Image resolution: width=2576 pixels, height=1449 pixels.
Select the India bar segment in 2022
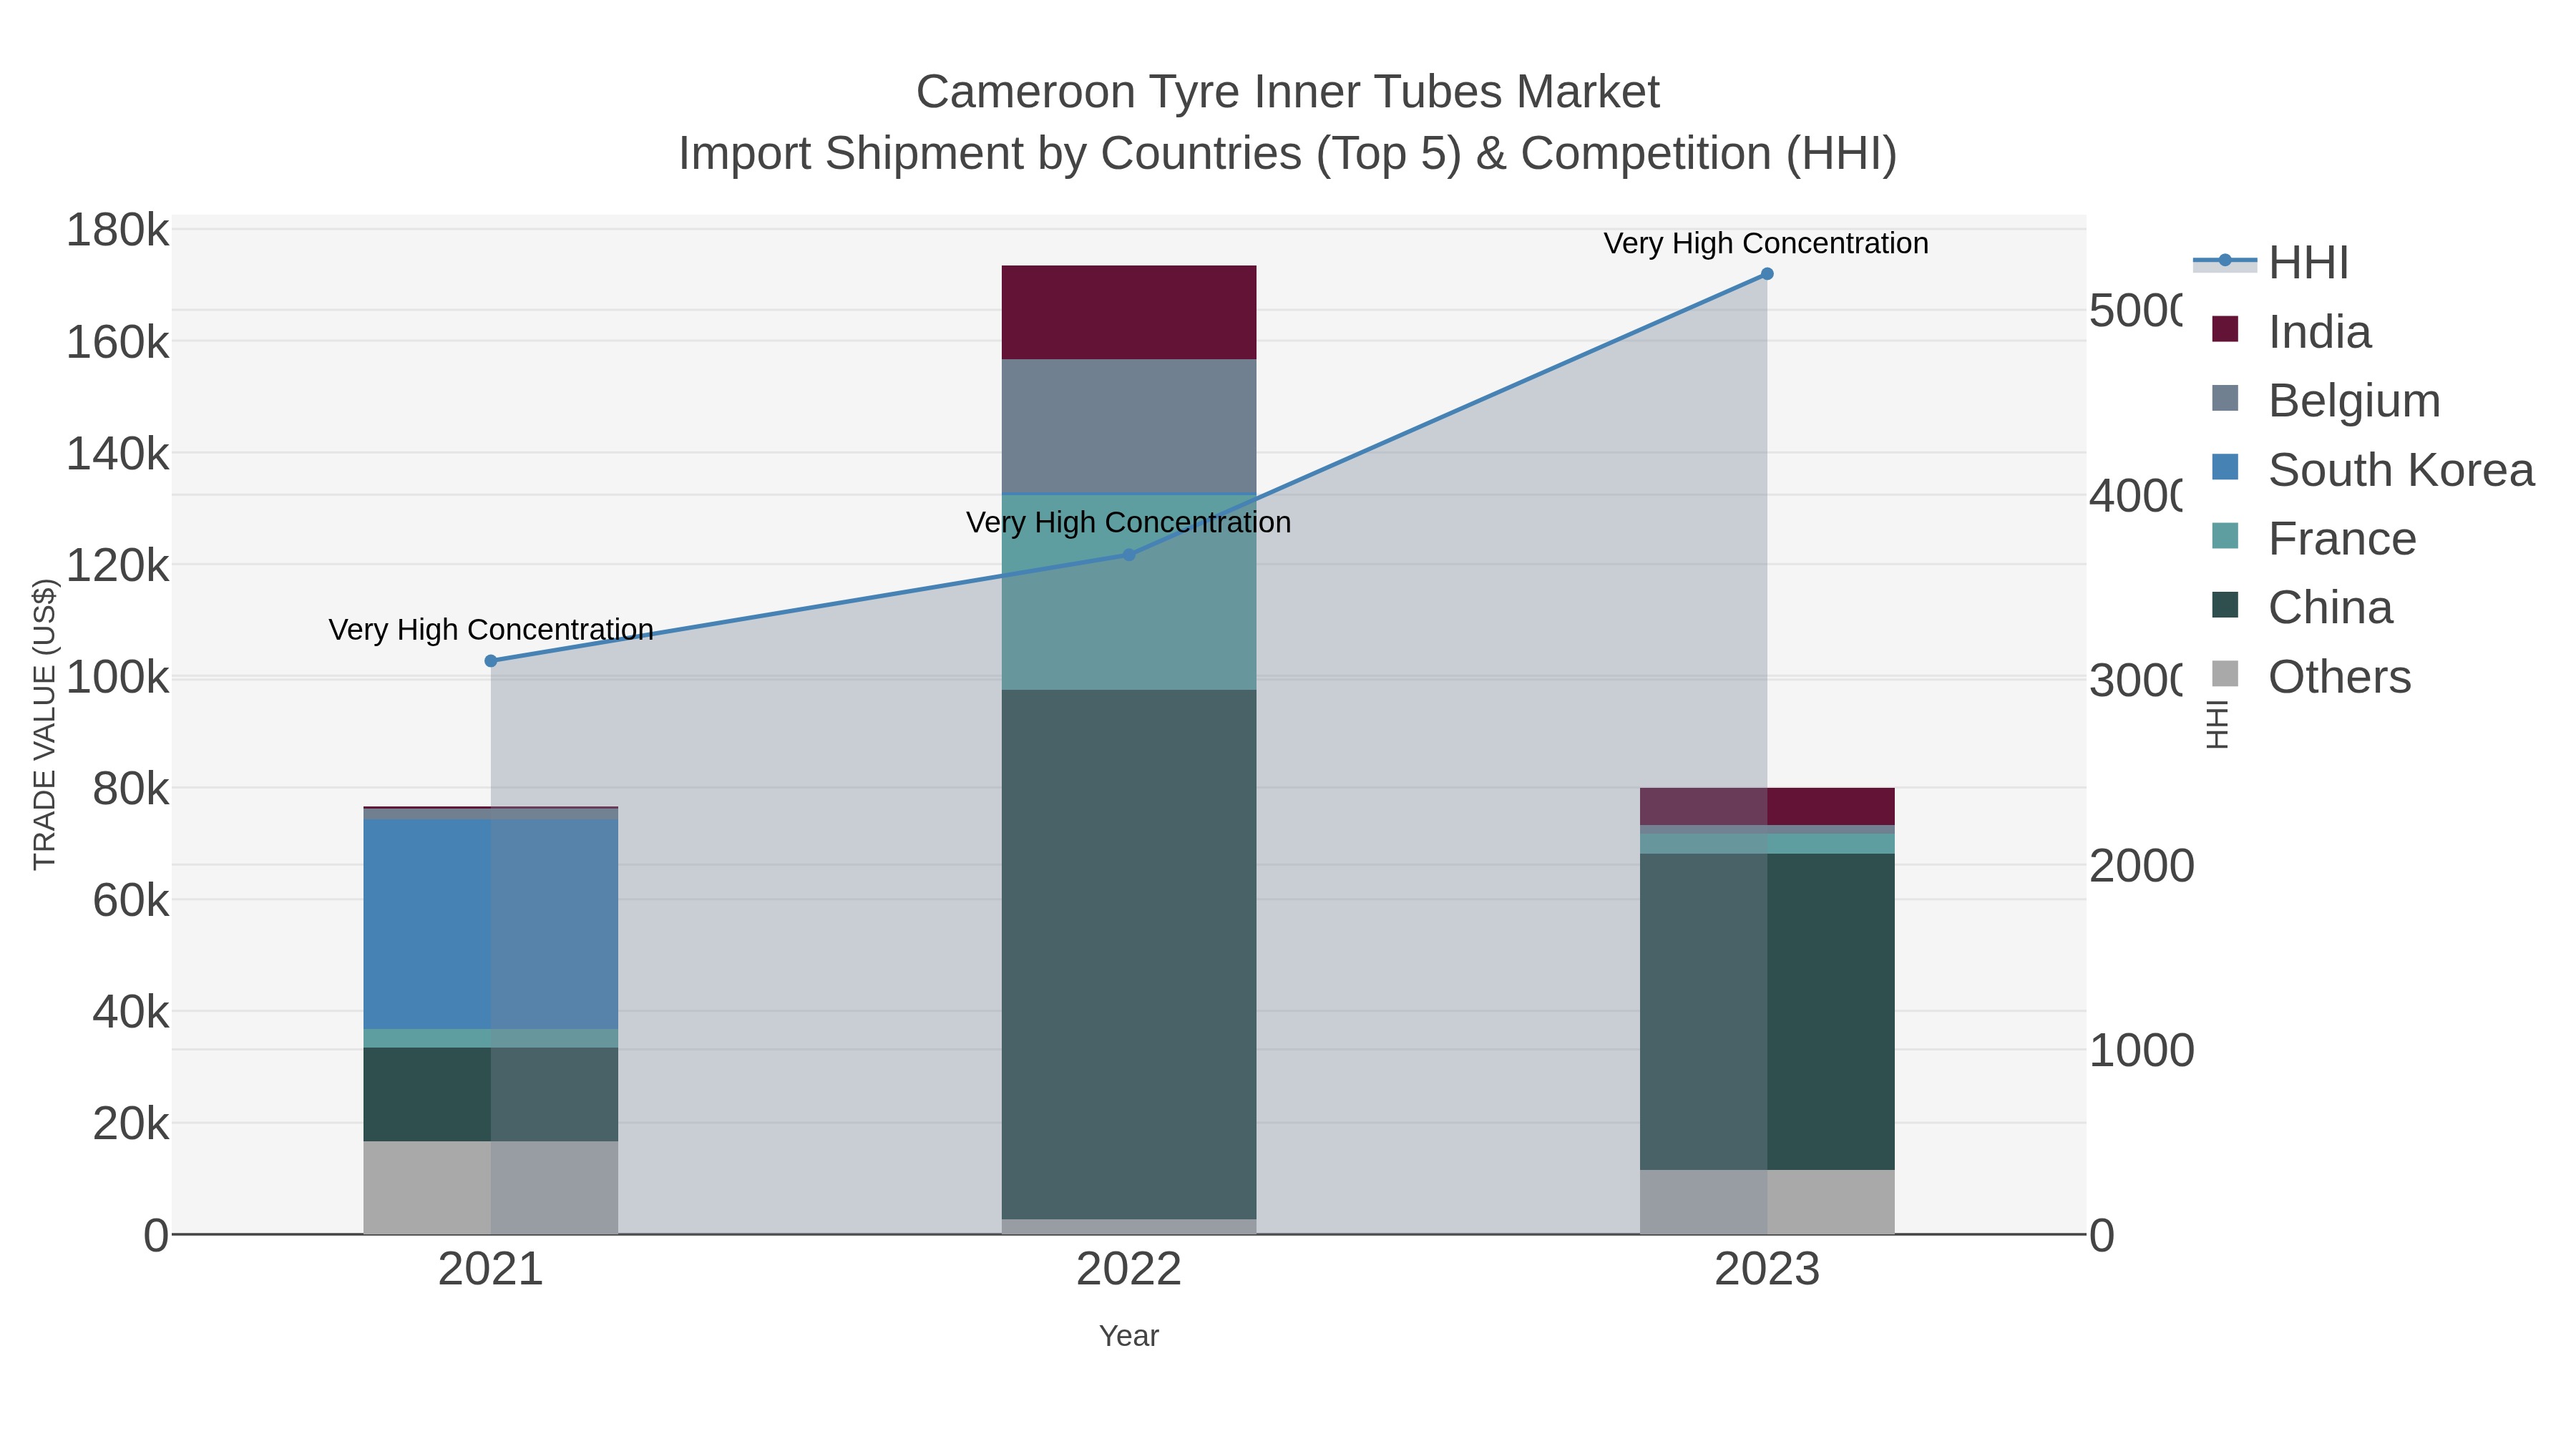1129,313
